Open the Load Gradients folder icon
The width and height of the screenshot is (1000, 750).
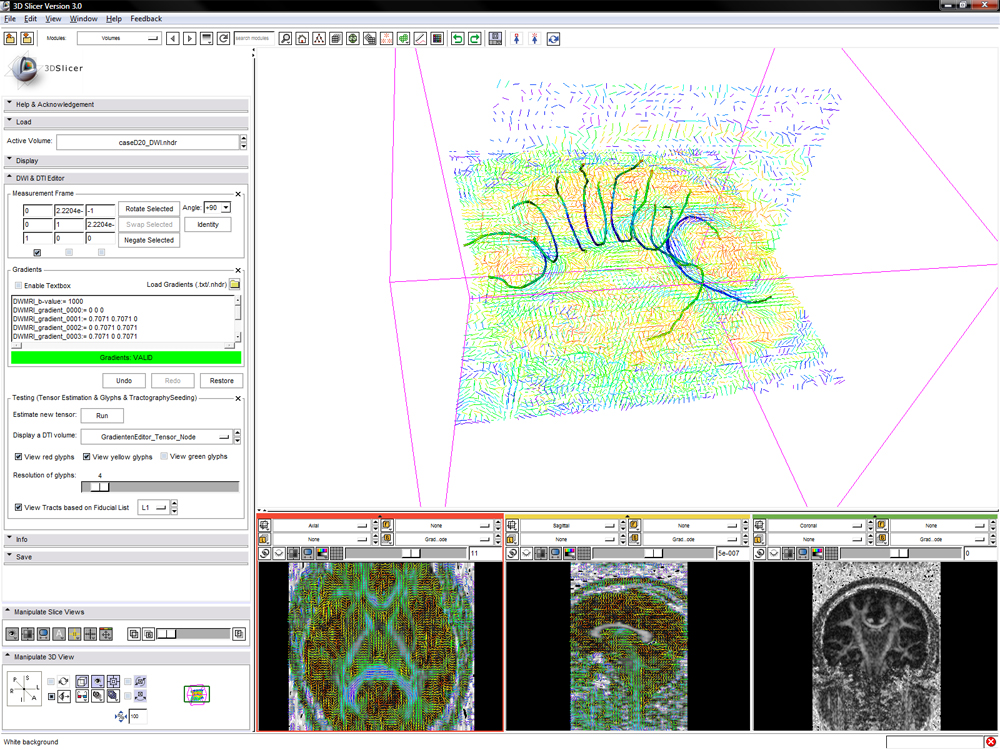pos(235,285)
